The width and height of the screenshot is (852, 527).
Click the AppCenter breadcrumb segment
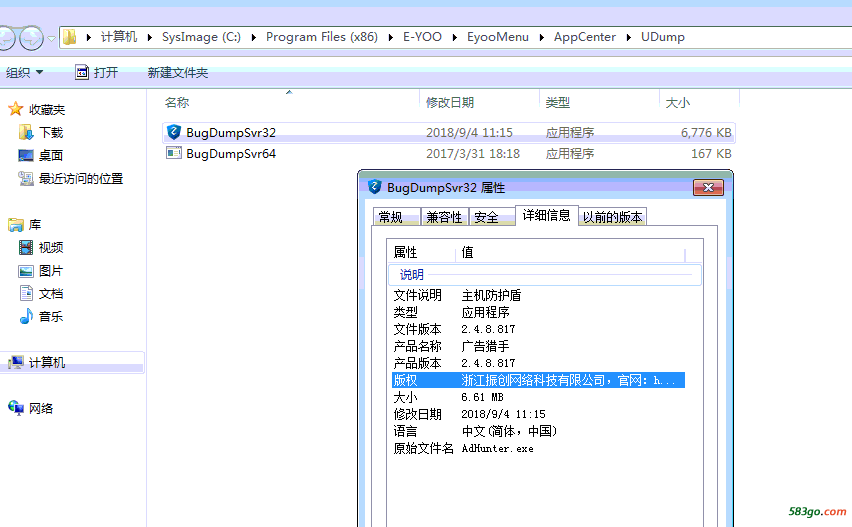click(585, 37)
